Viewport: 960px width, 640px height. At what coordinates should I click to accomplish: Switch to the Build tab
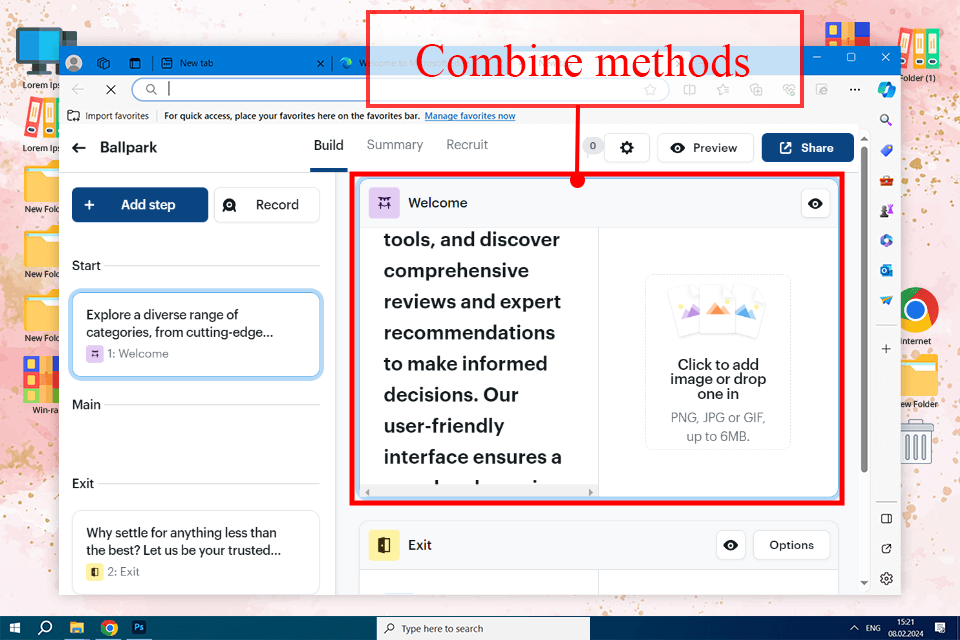pyautogui.click(x=329, y=145)
